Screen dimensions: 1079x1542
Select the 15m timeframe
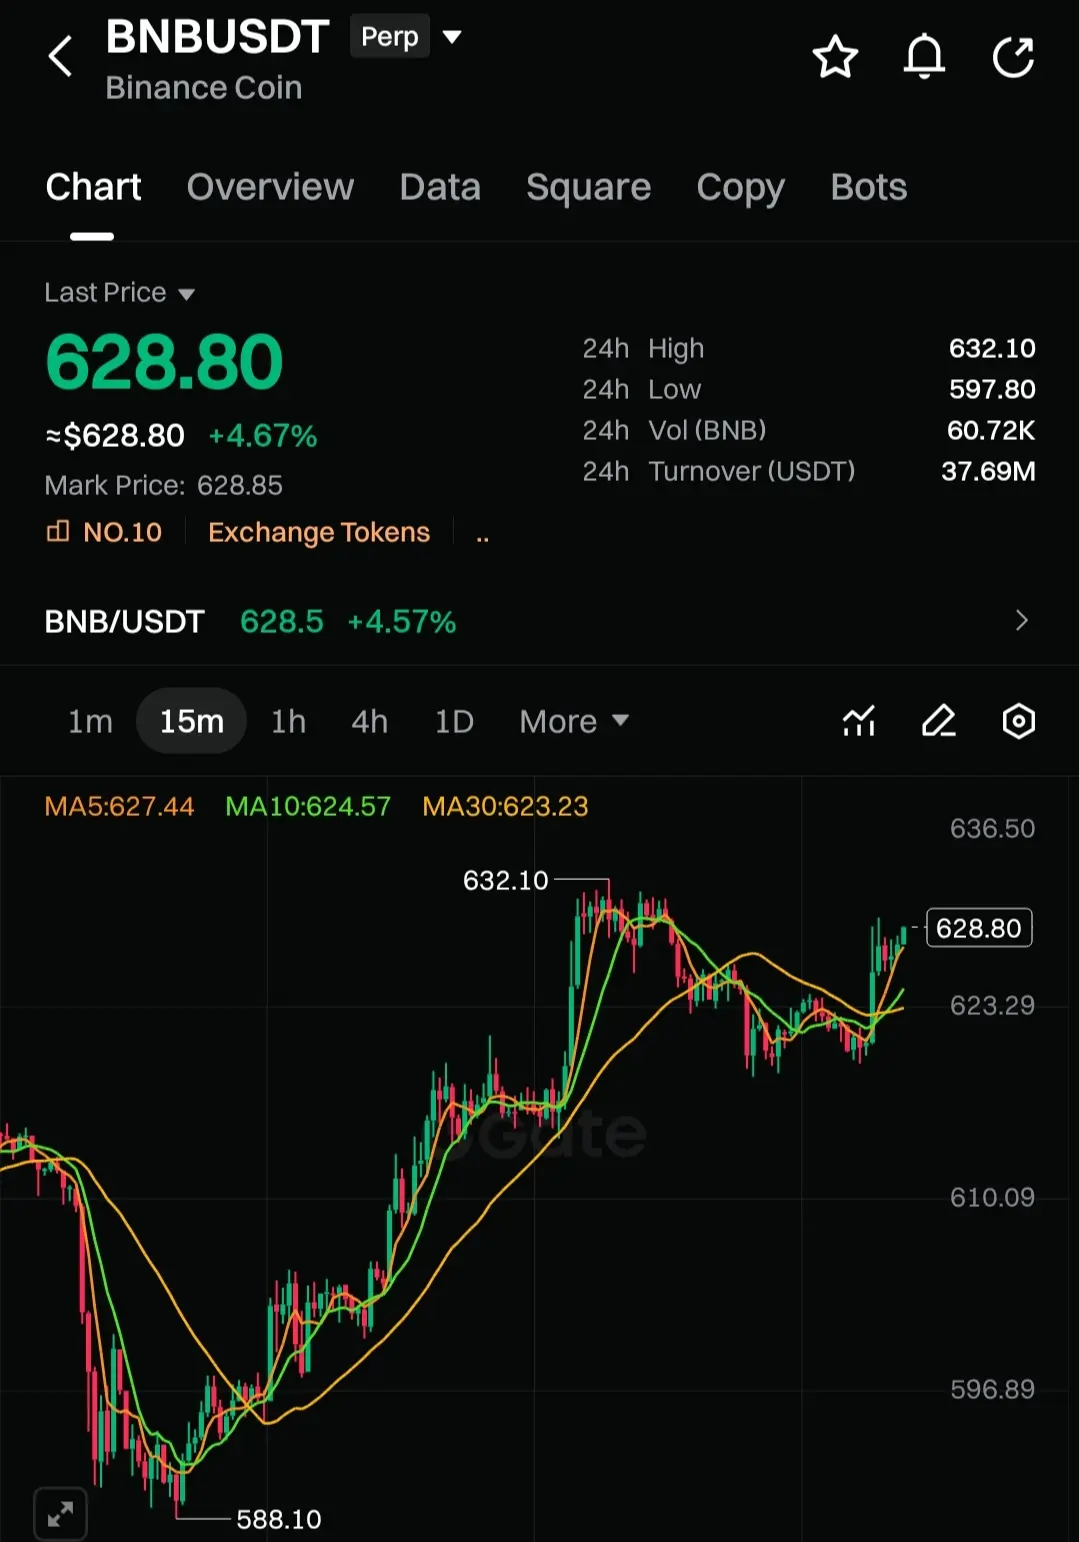pos(192,721)
